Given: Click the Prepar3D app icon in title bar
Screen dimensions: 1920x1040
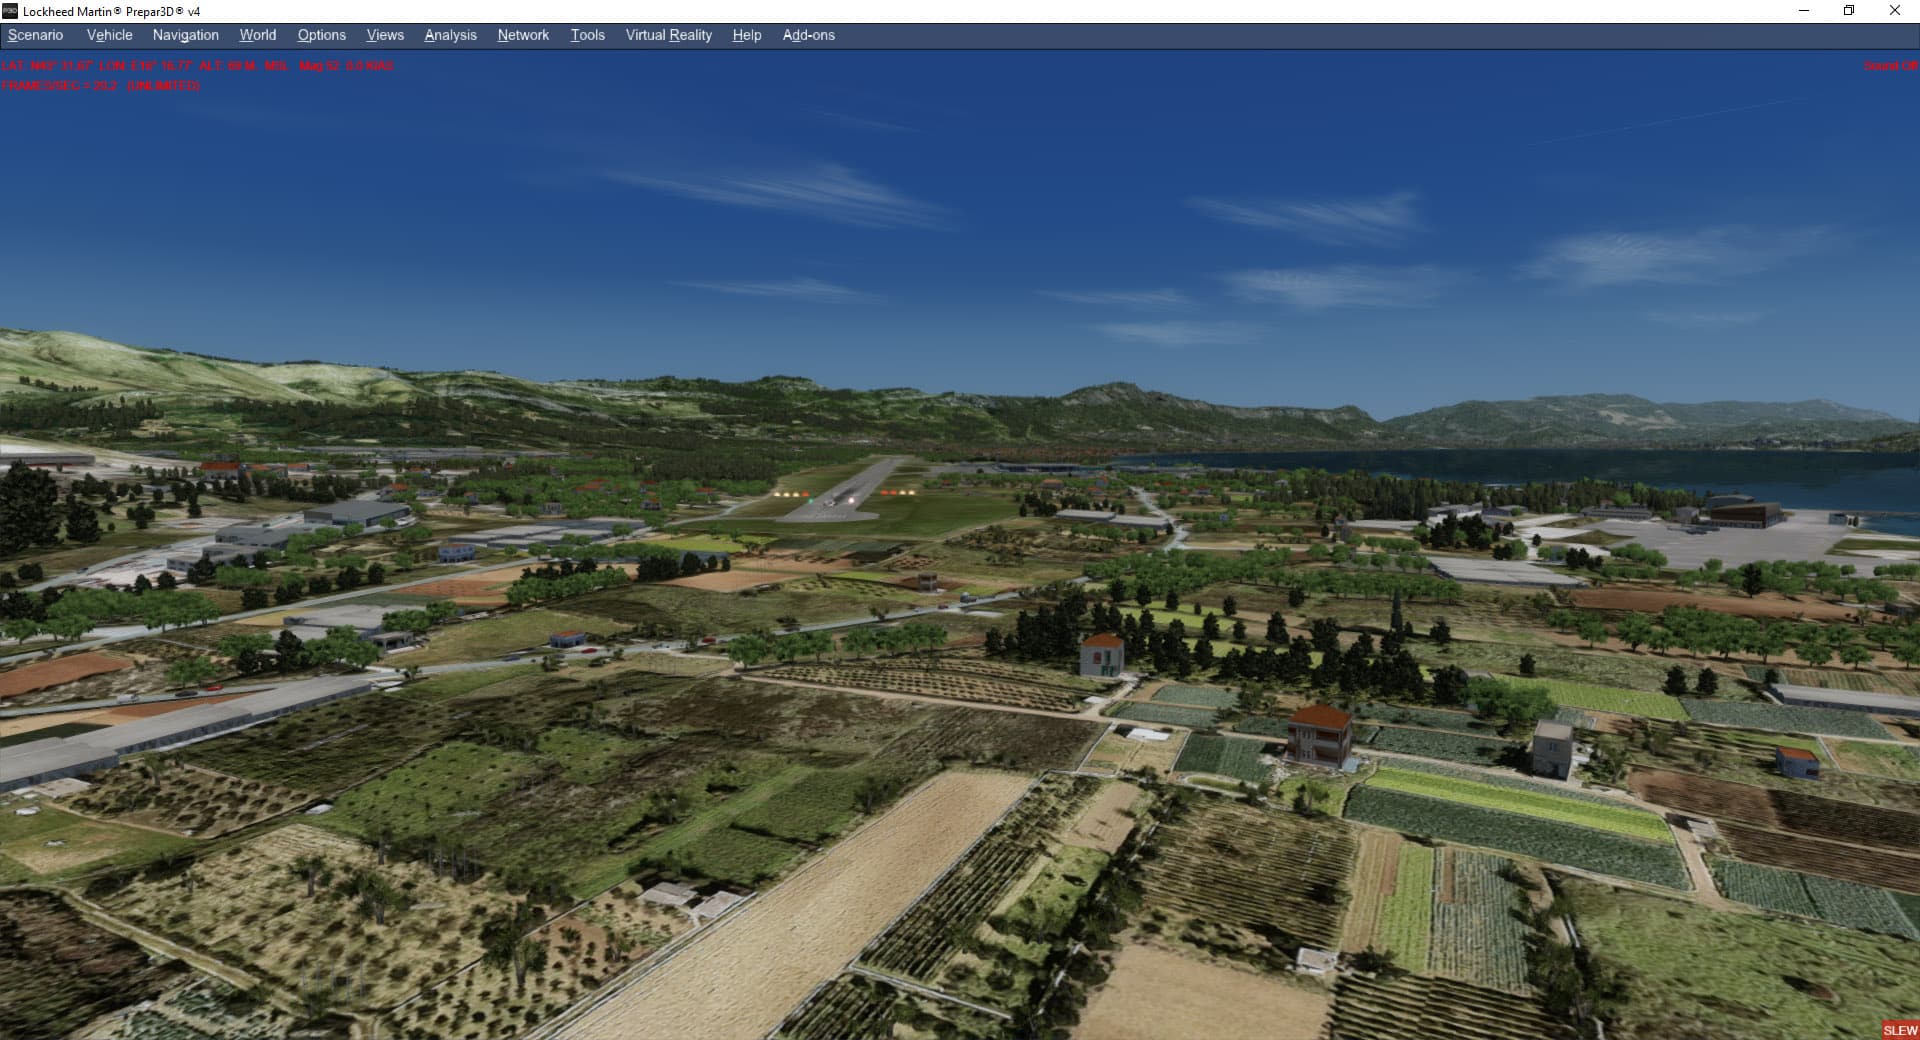Looking at the screenshot, I should tap(10, 11).
